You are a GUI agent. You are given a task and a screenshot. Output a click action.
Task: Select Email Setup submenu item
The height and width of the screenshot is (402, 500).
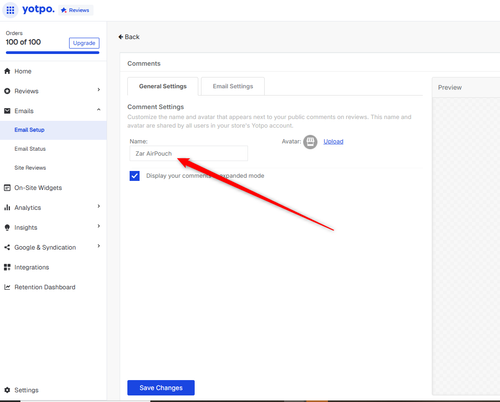pos(53,130)
